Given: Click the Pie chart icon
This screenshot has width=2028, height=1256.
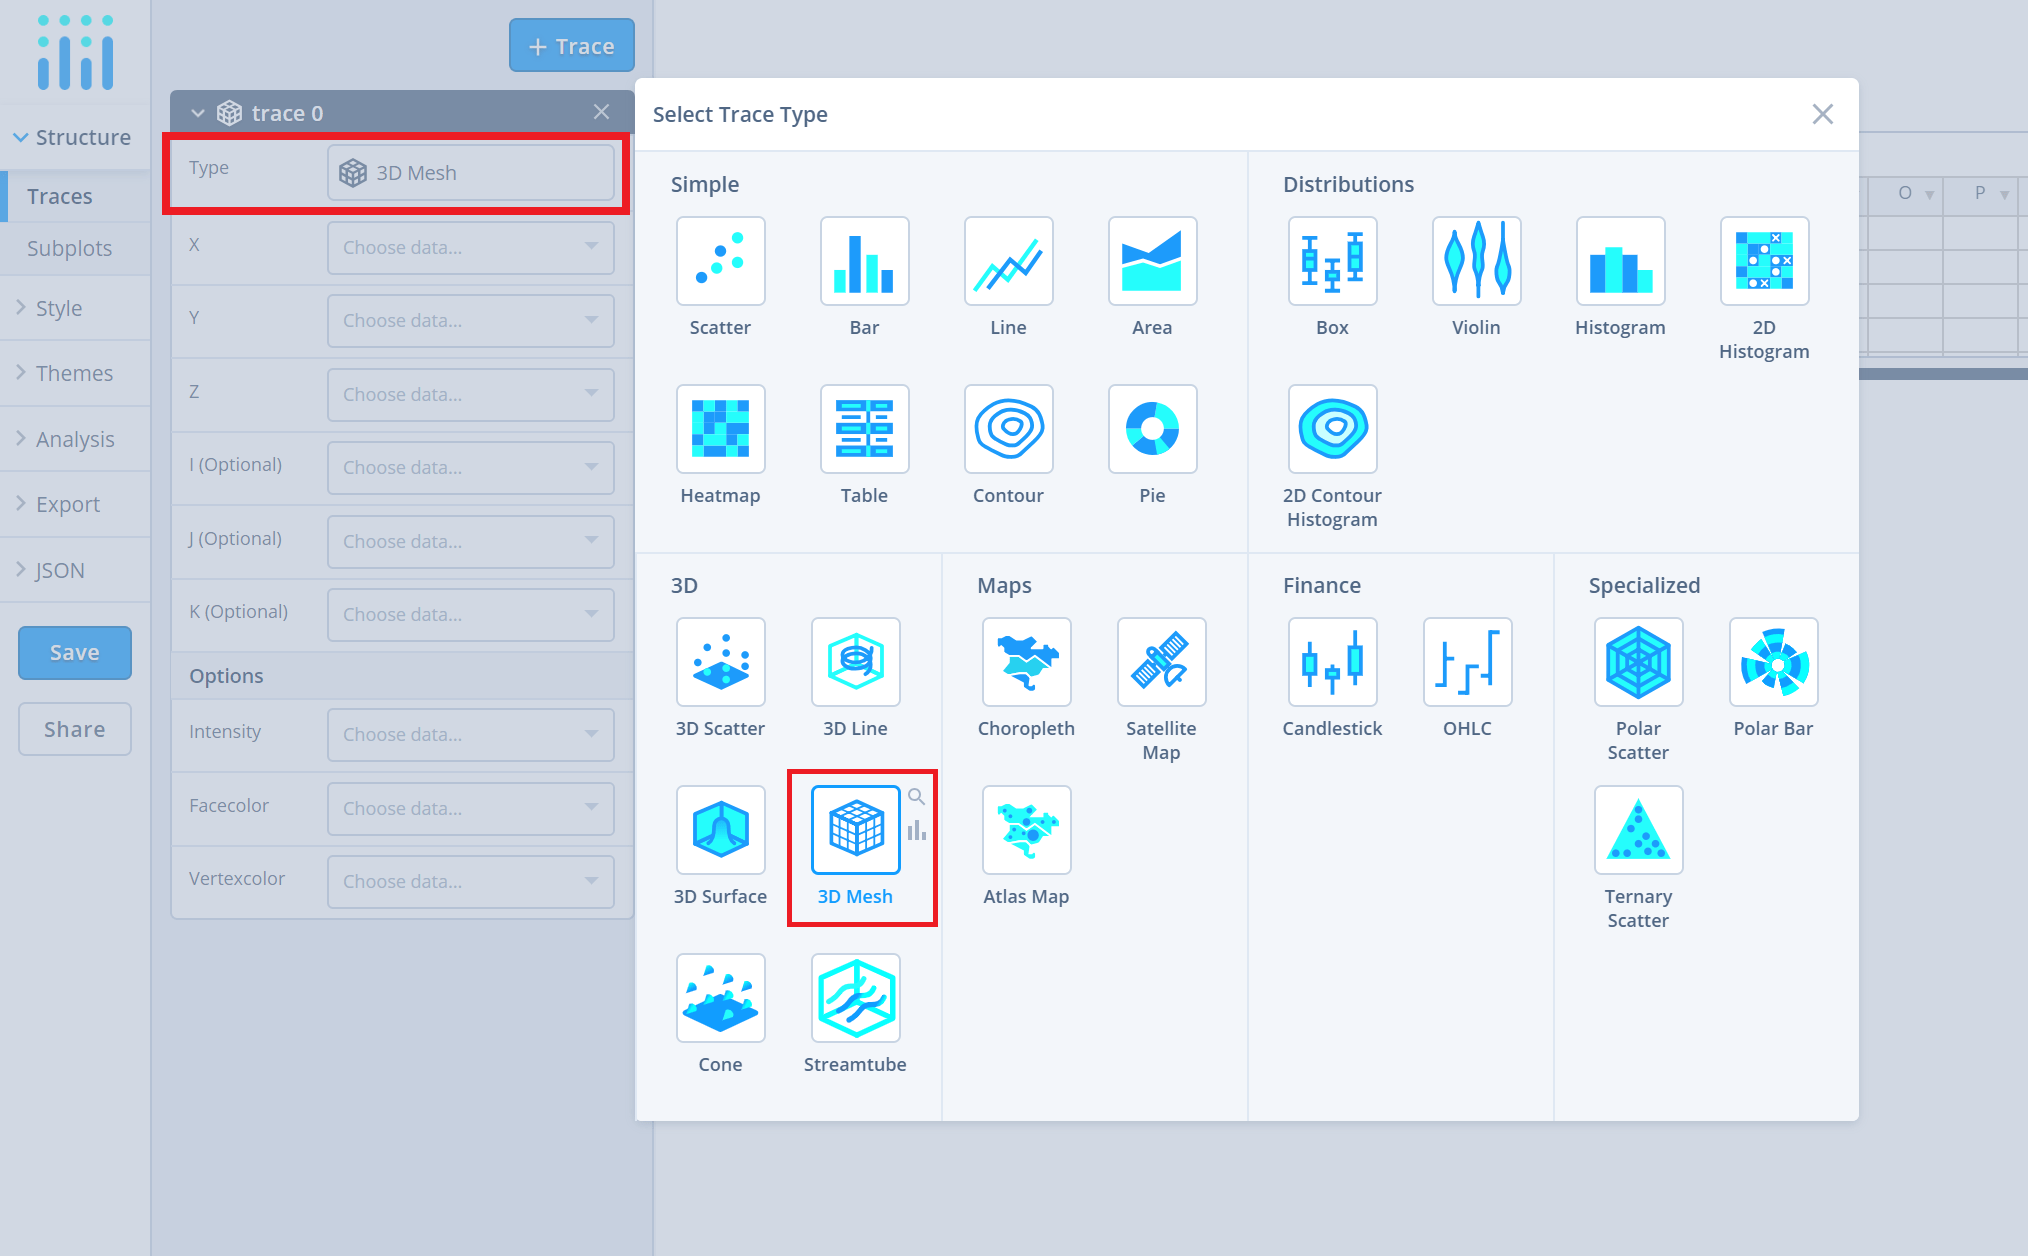Looking at the screenshot, I should coord(1152,429).
